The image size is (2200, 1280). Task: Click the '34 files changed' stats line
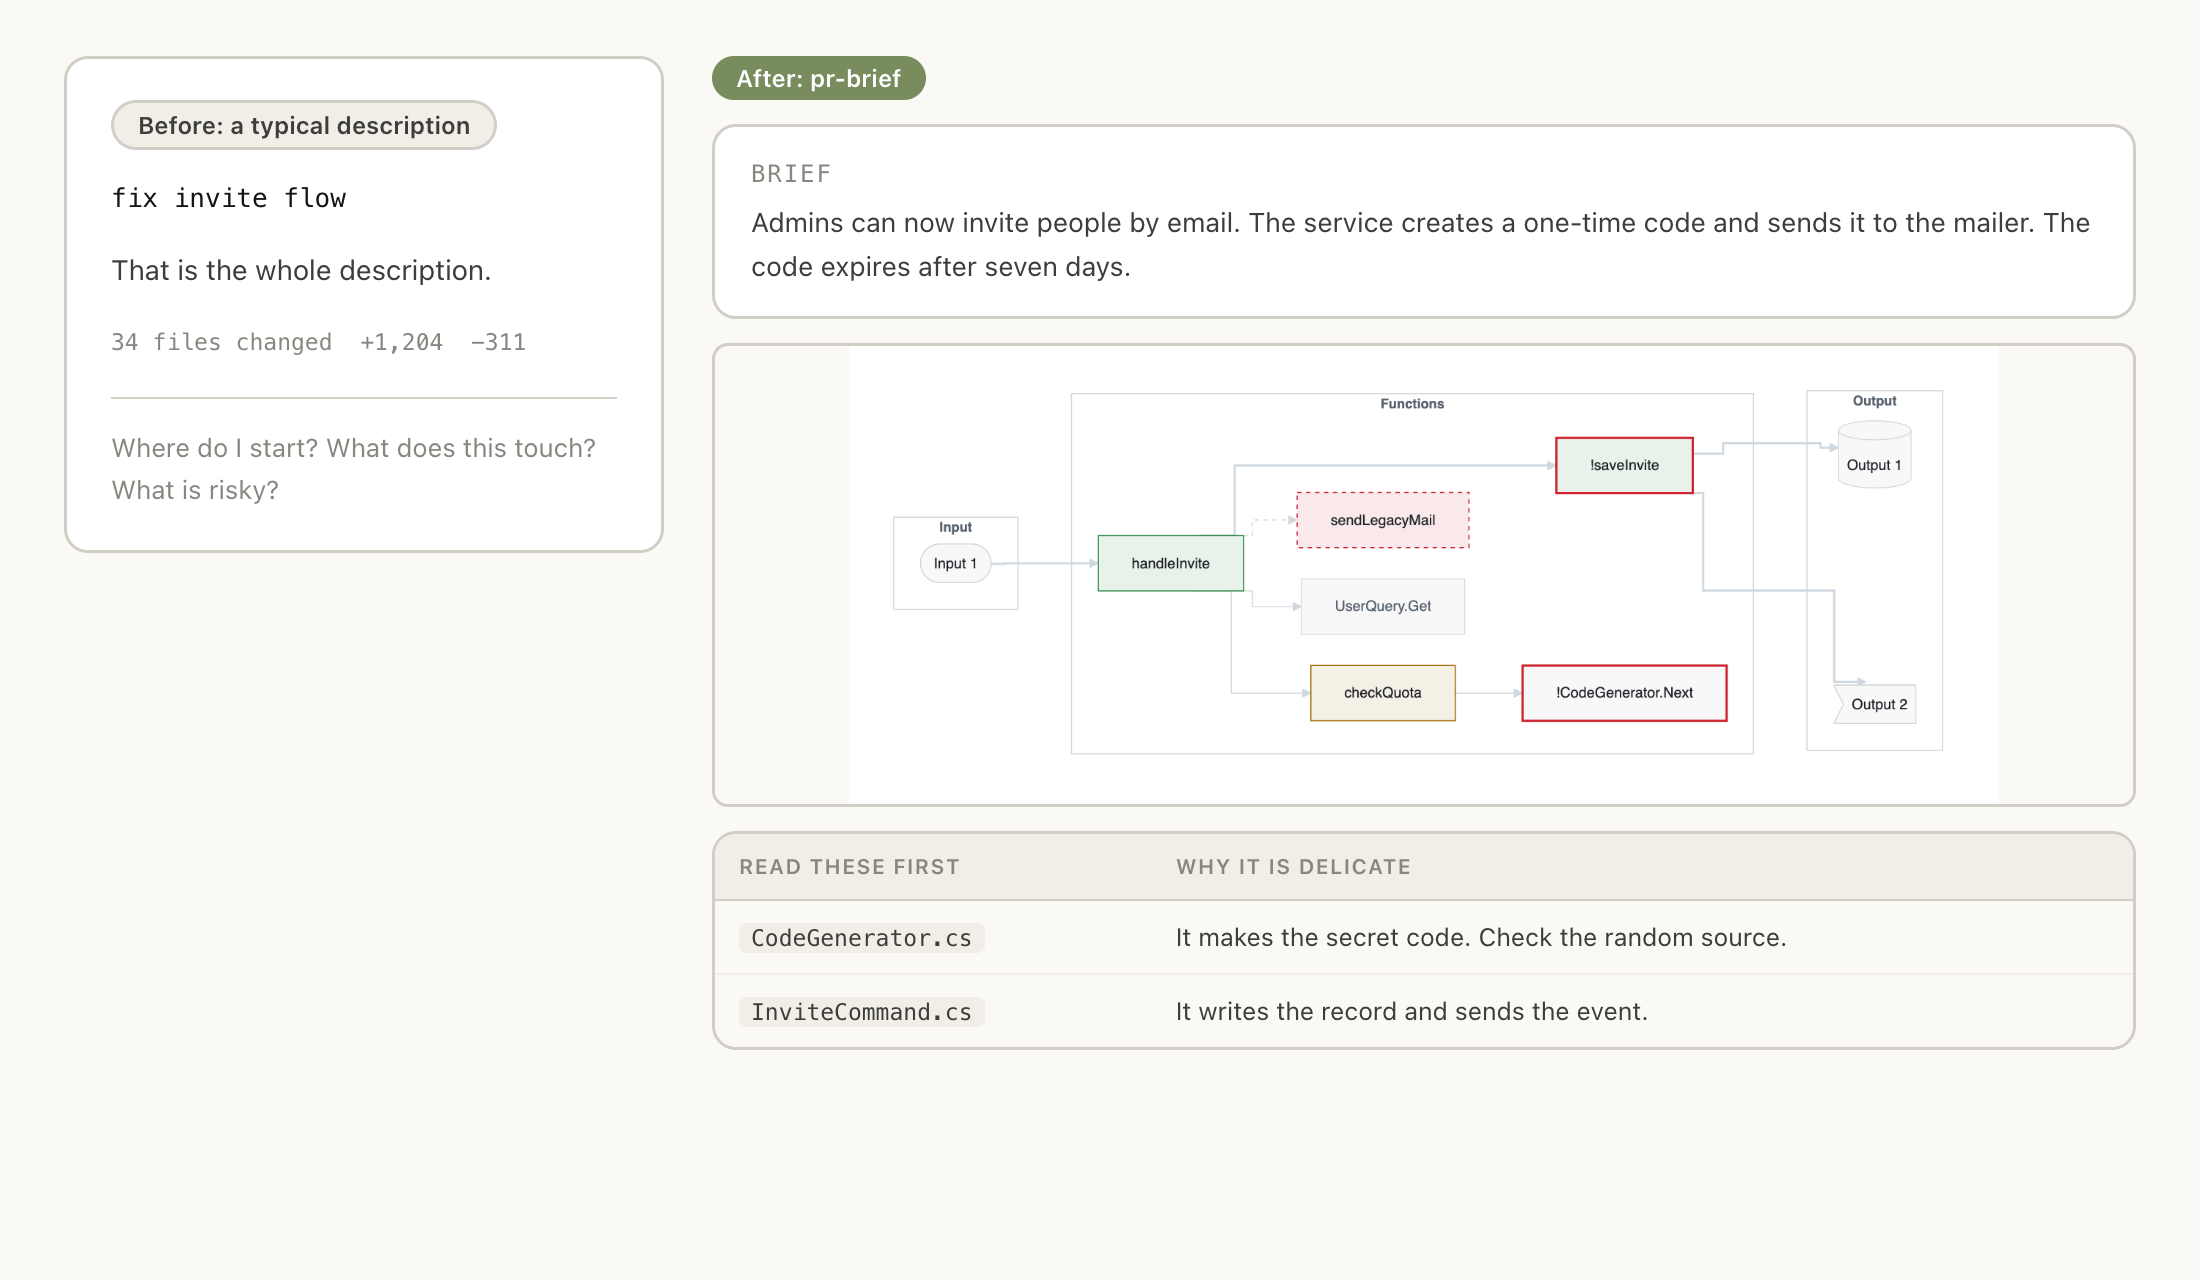pyautogui.click(x=318, y=342)
